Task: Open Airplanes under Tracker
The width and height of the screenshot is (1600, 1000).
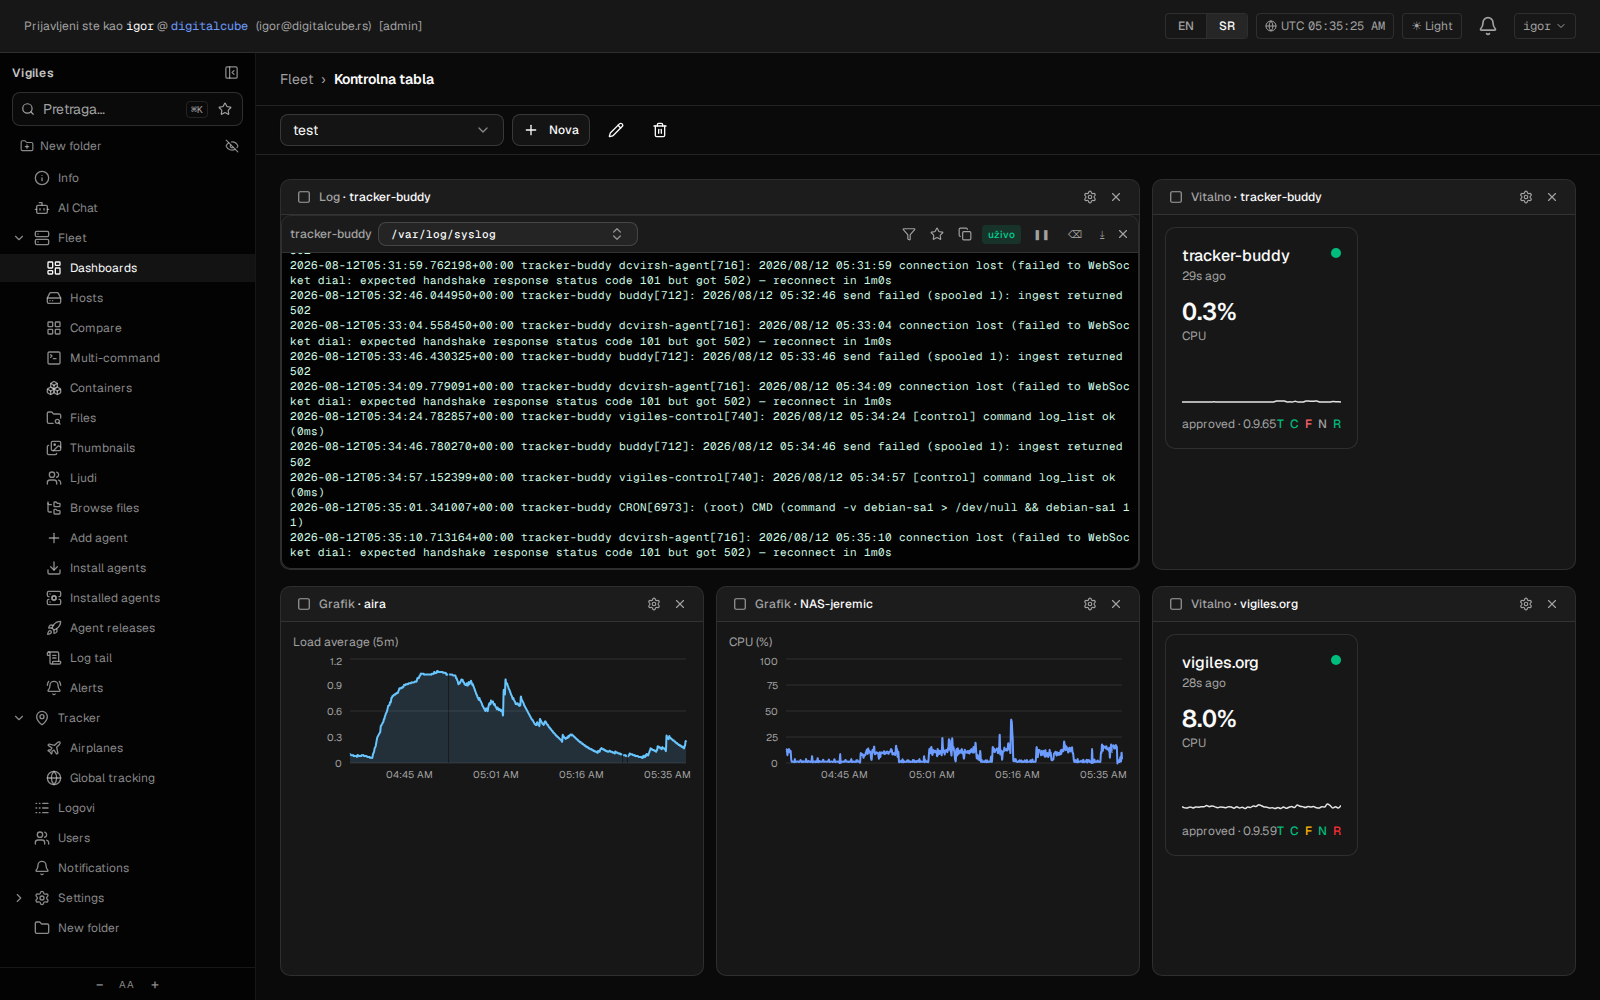Action: 127,748
